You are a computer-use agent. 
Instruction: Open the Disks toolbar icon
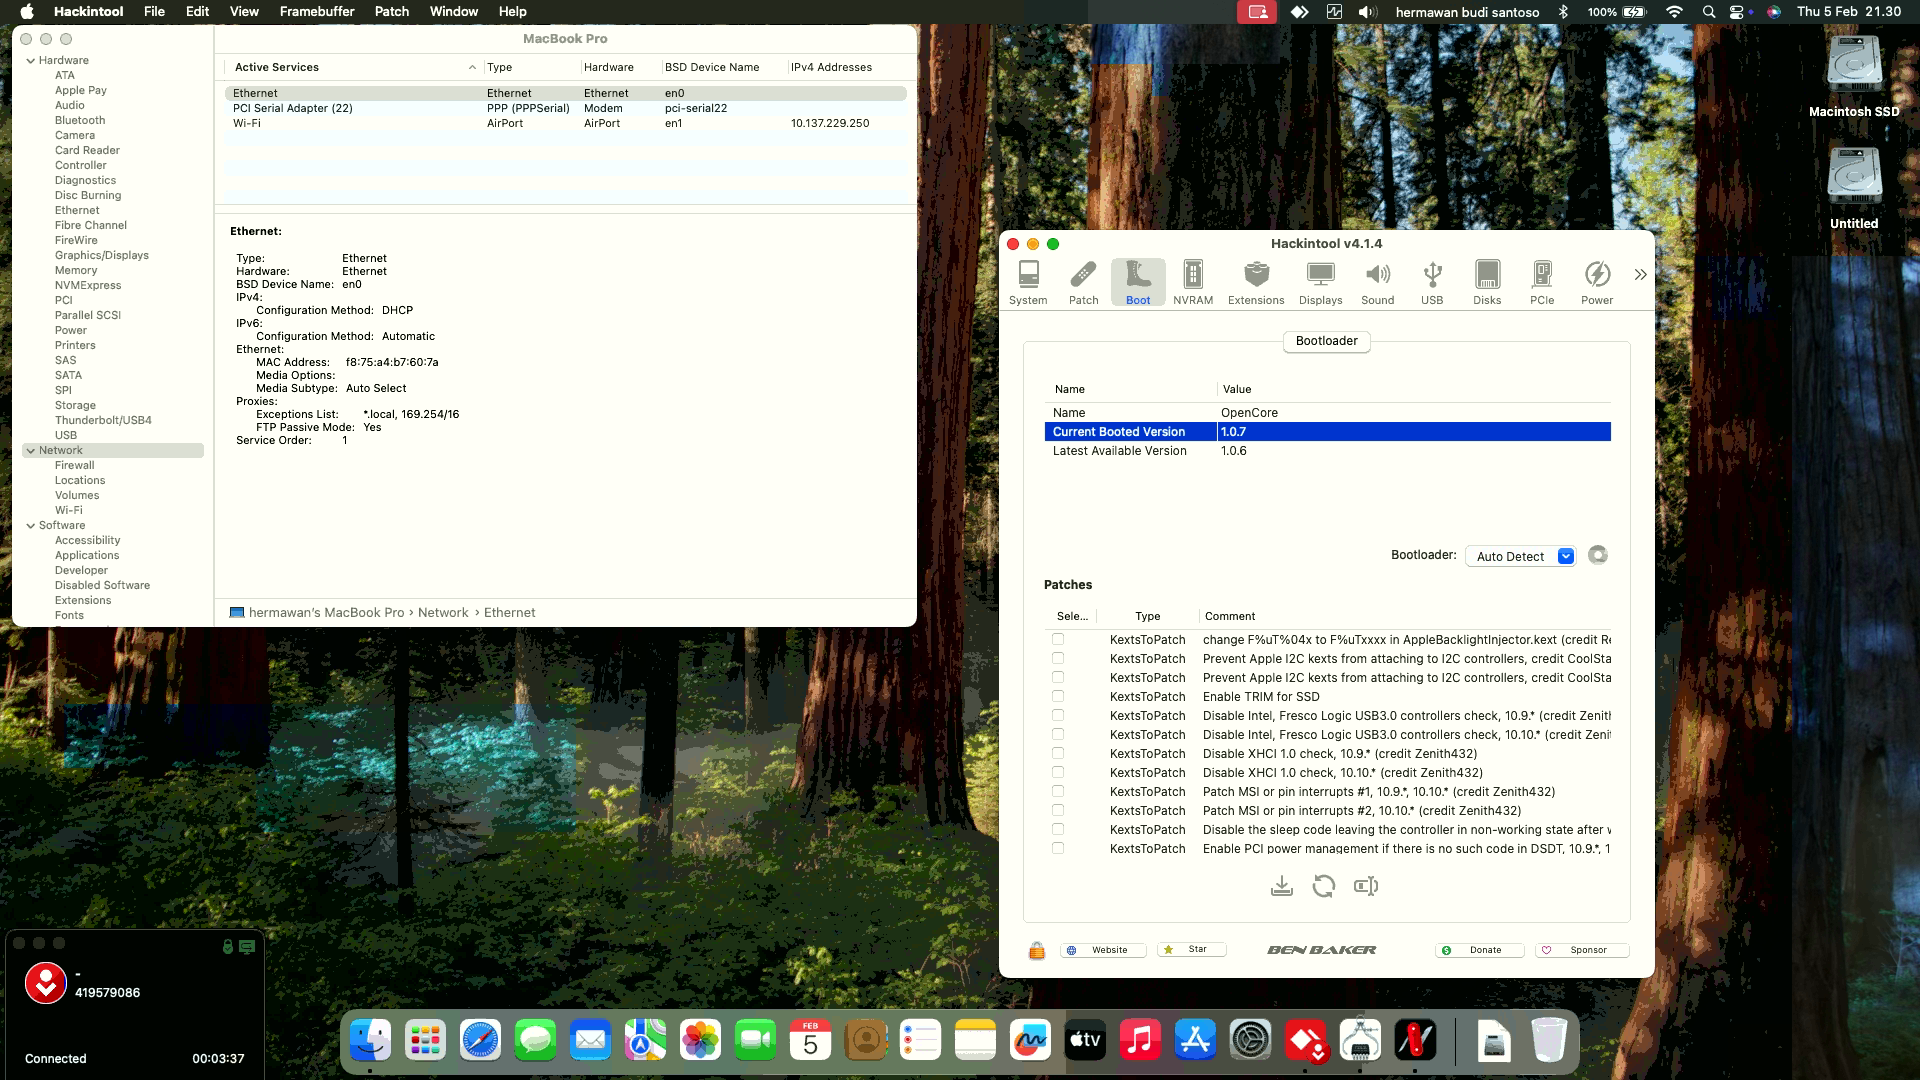[x=1487, y=283]
